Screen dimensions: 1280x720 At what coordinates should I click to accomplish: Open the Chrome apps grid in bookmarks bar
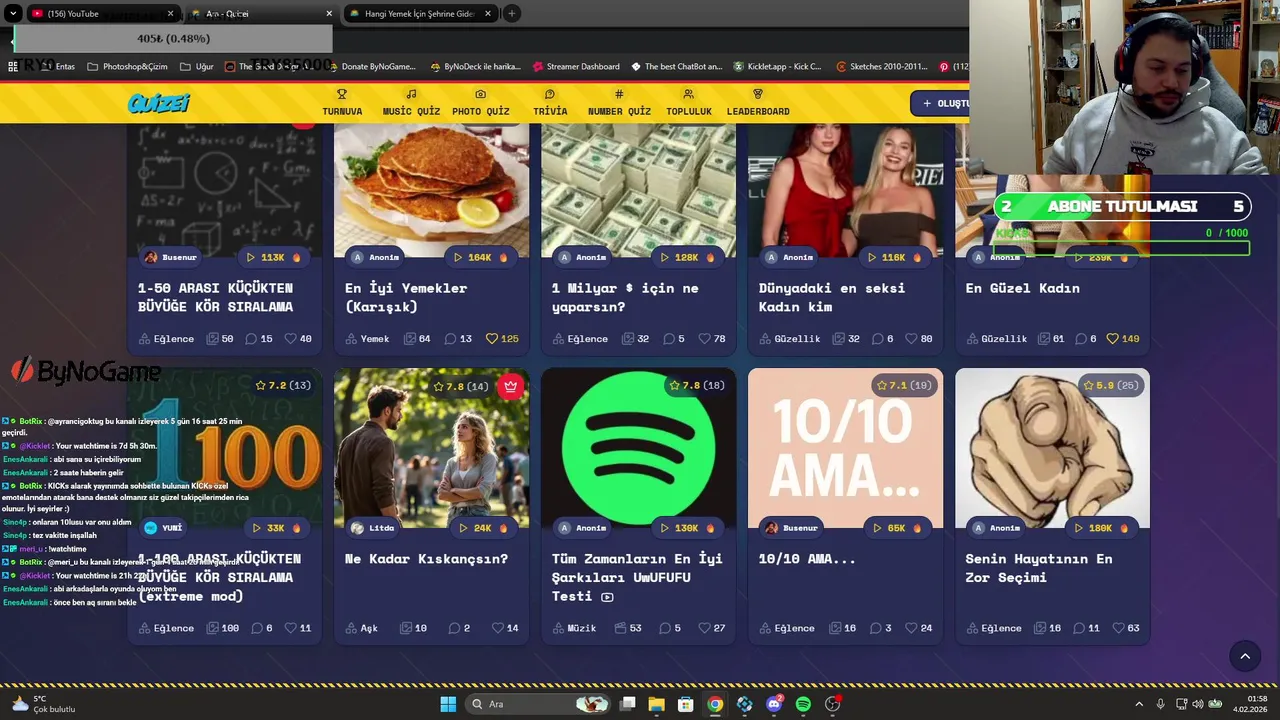pos(12,66)
